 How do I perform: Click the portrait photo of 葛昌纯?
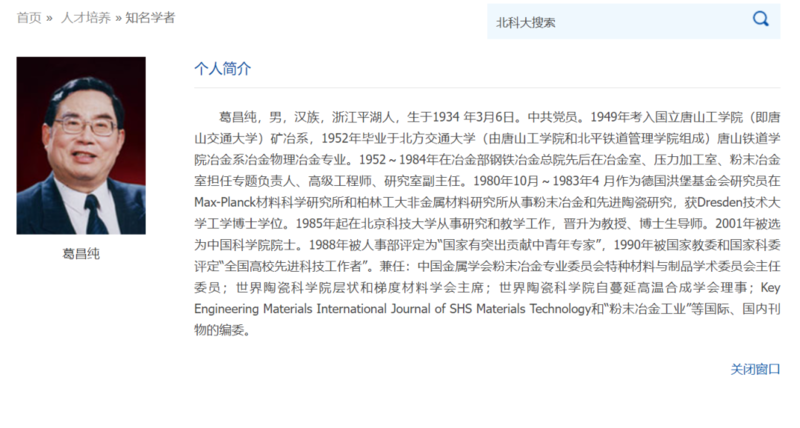click(81, 145)
